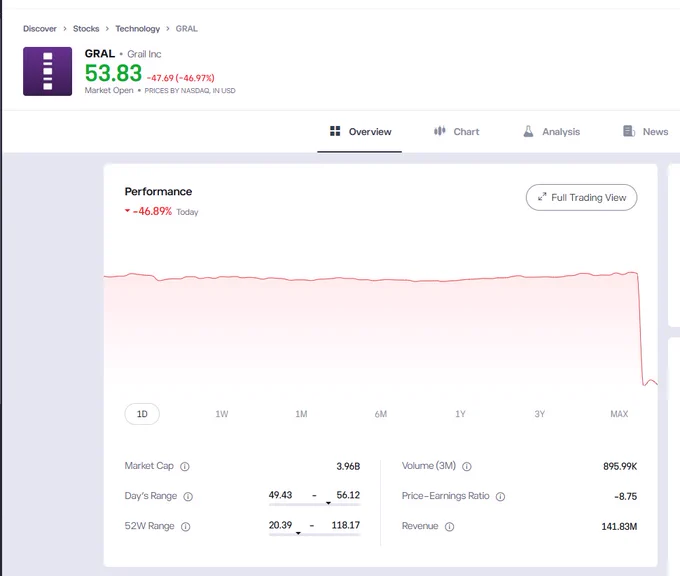The image size is (680, 576).
Task: Select the 3Y time range
Action: 539,414
